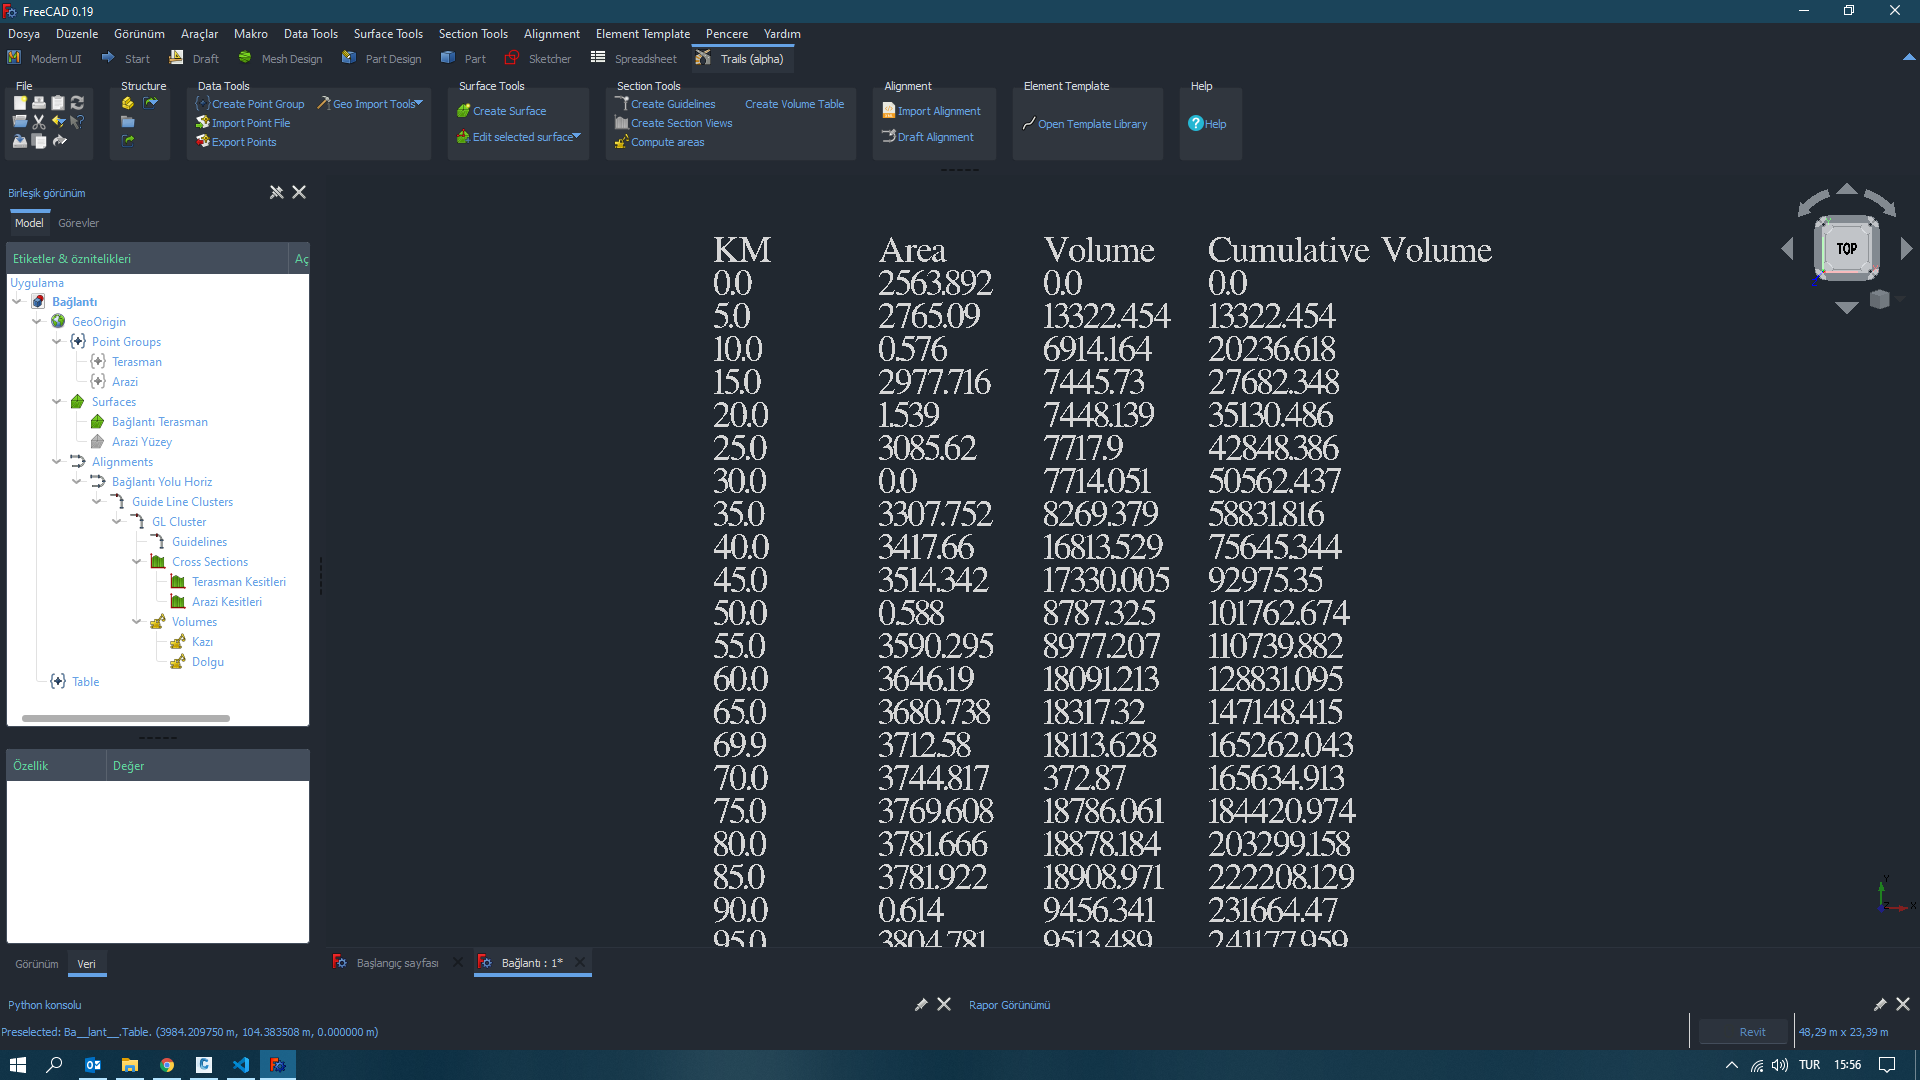Click Create Volume Table button

[x=794, y=104]
